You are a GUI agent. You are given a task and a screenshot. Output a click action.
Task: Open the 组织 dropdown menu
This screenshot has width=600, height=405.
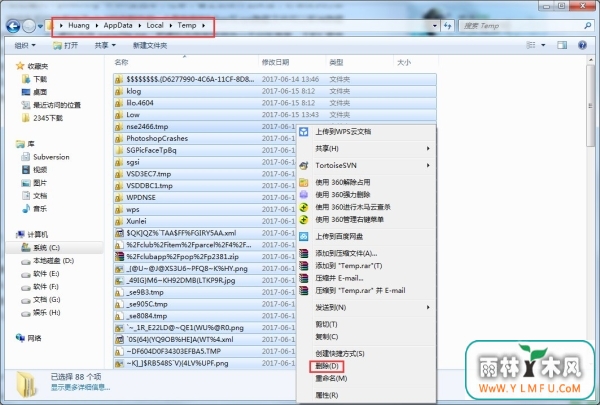click(x=25, y=46)
